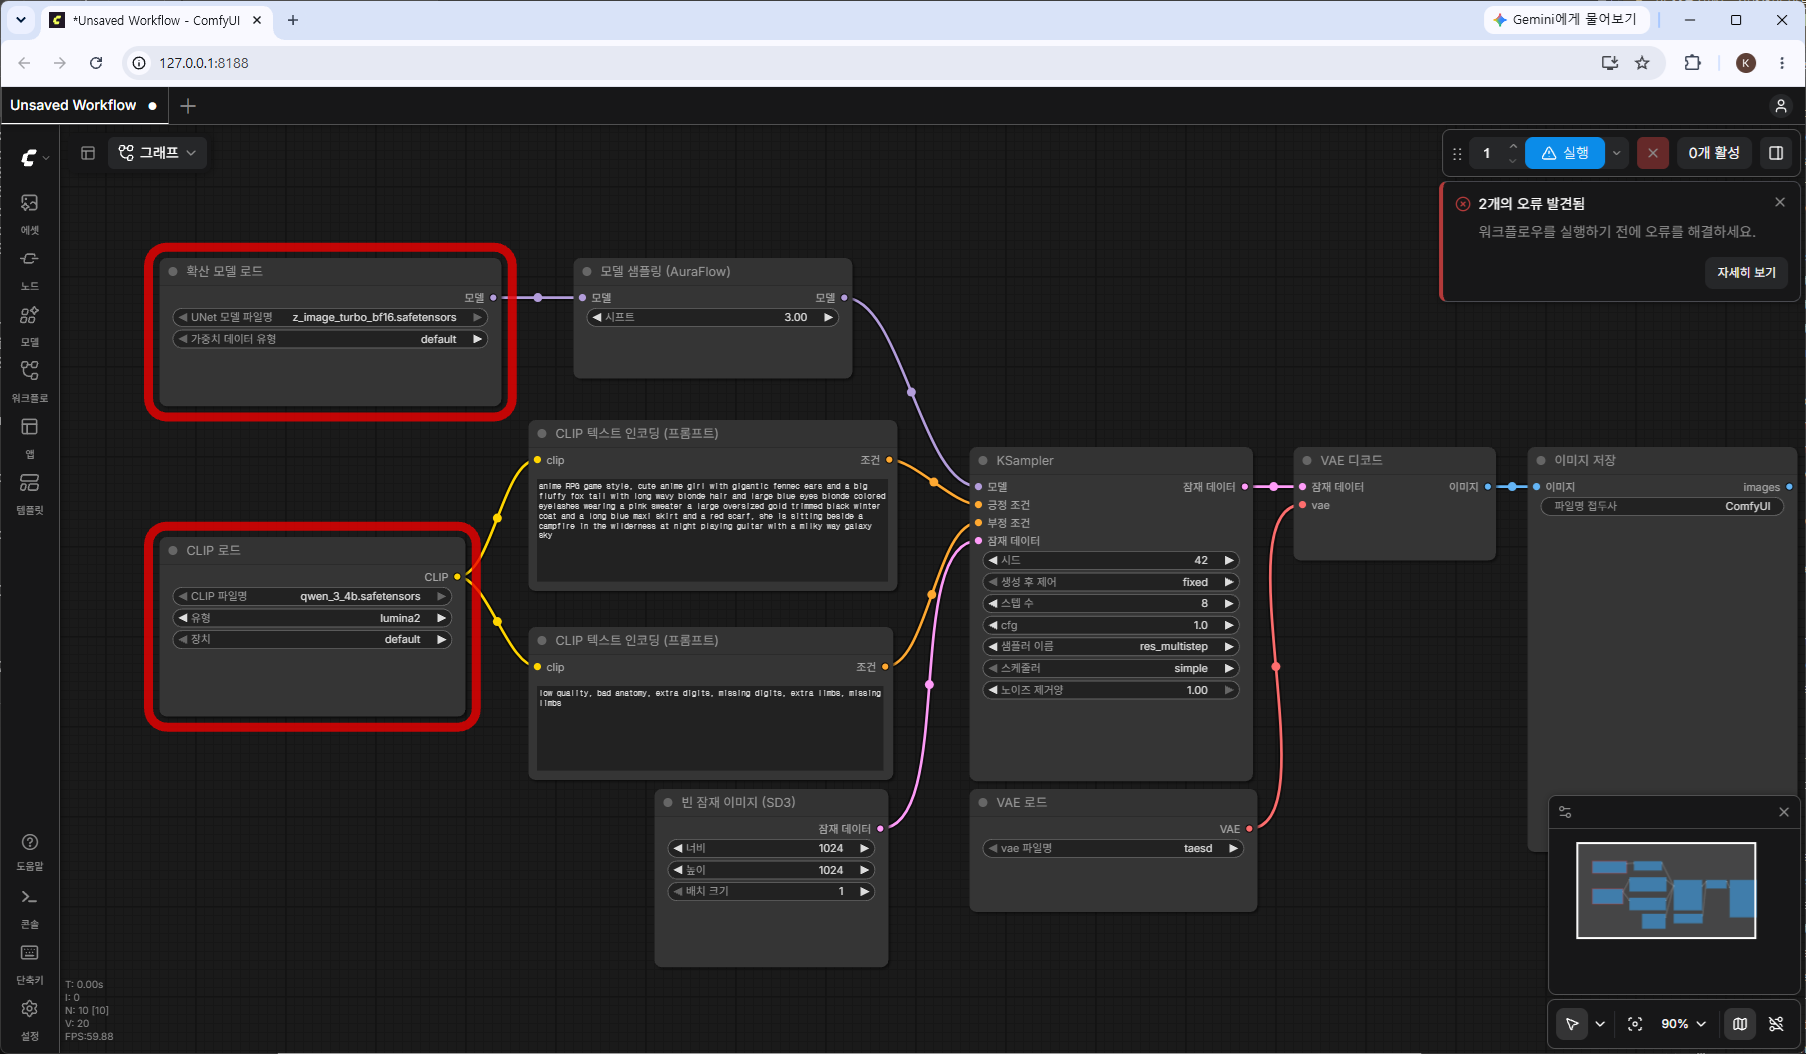The width and height of the screenshot is (1806, 1054).
Task: Open the node library sidebar icon
Action: point(29,268)
